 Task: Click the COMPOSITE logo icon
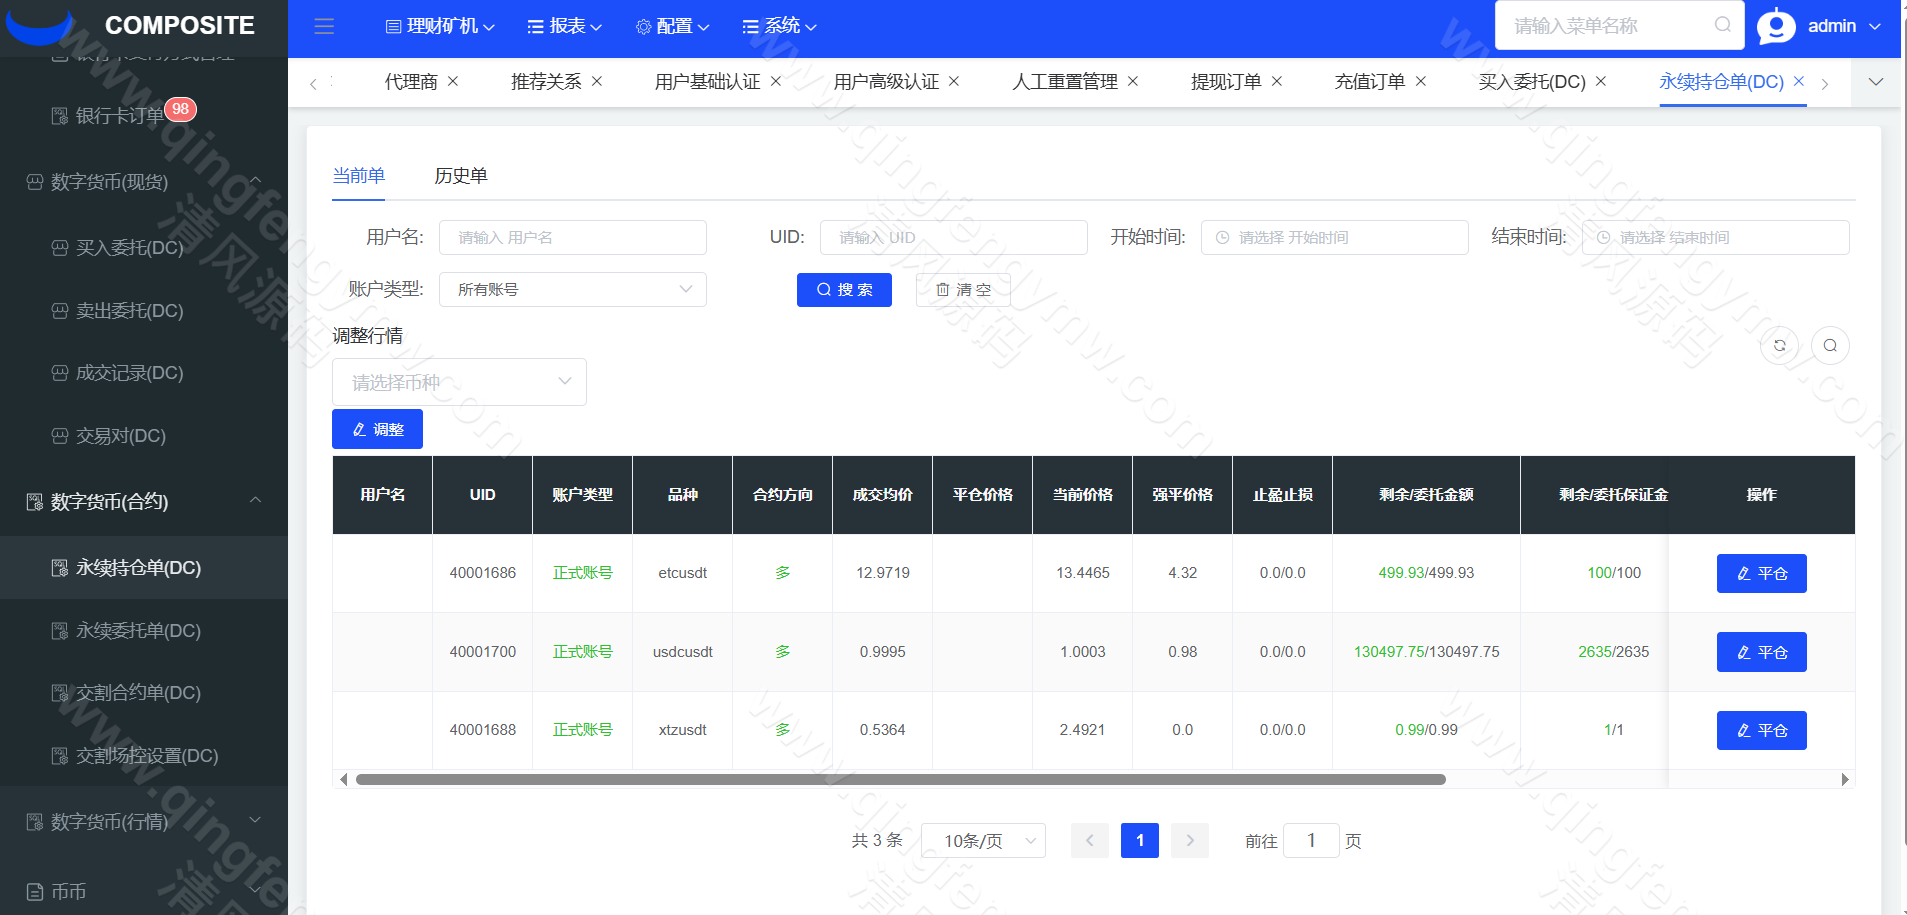pos(40,25)
